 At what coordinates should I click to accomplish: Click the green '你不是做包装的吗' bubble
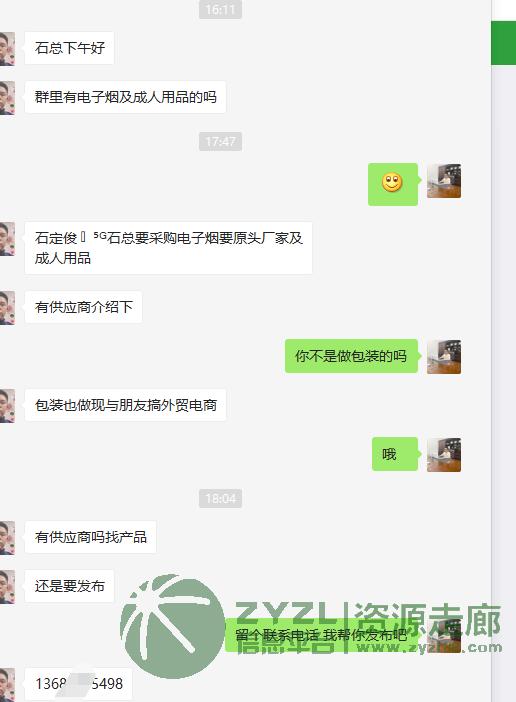(351, 356)
